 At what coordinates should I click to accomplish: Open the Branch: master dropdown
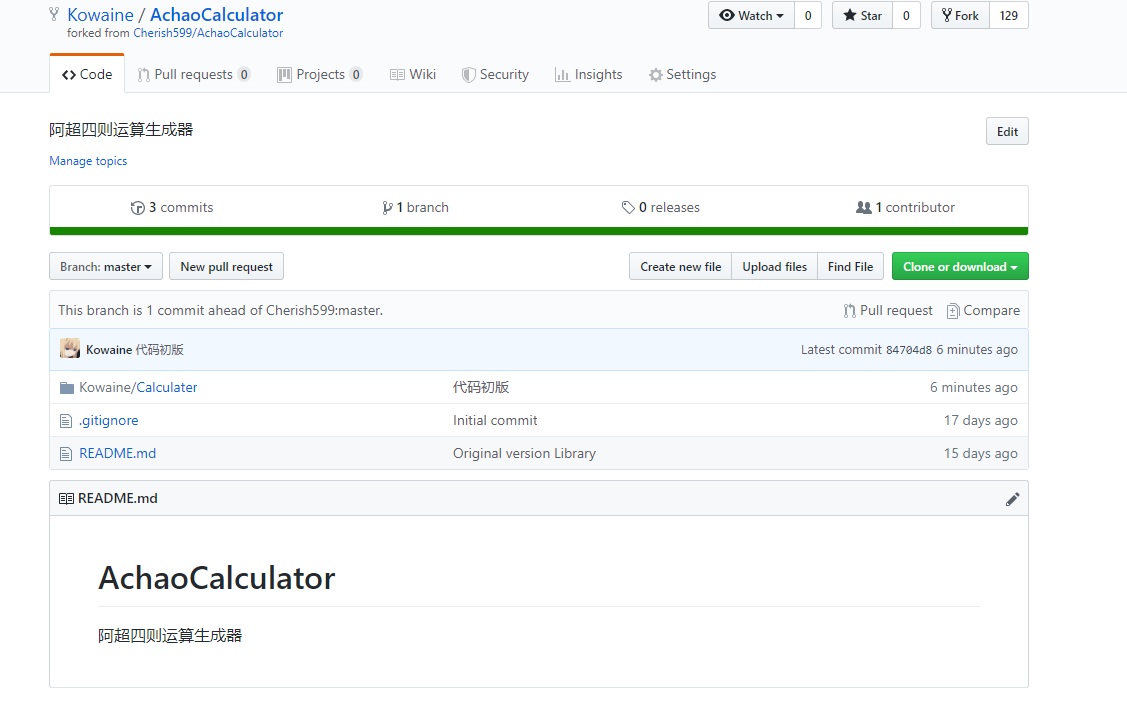[x=106, y=267]
